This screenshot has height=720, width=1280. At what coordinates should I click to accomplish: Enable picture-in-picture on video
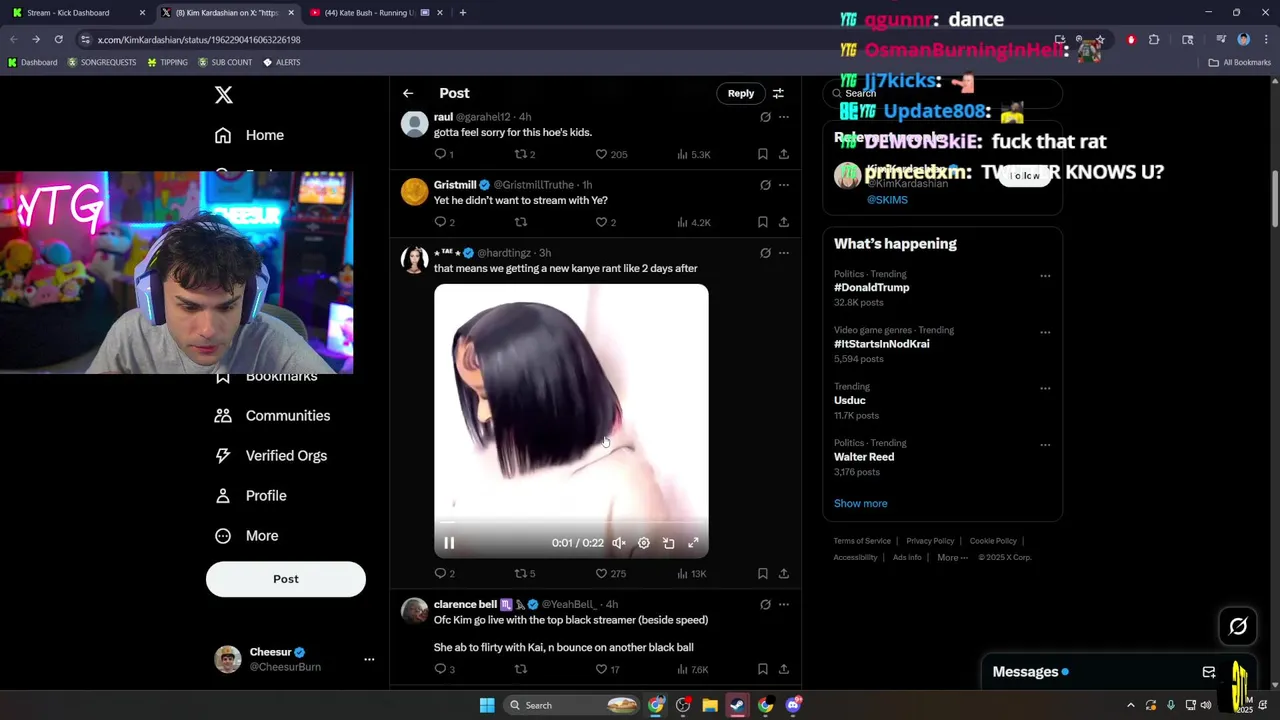[669, 543]
